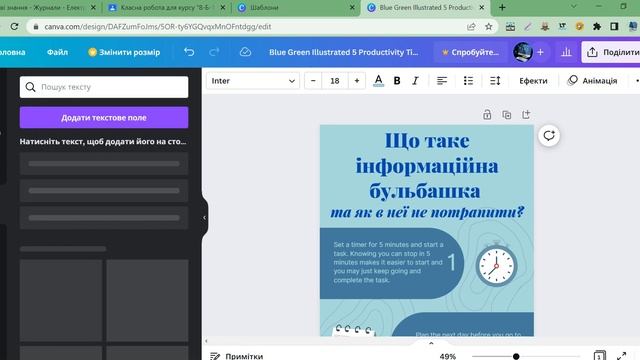640x360 pixels.
Task: Bookmark this page with star
Action: click(x=489, y=27)
